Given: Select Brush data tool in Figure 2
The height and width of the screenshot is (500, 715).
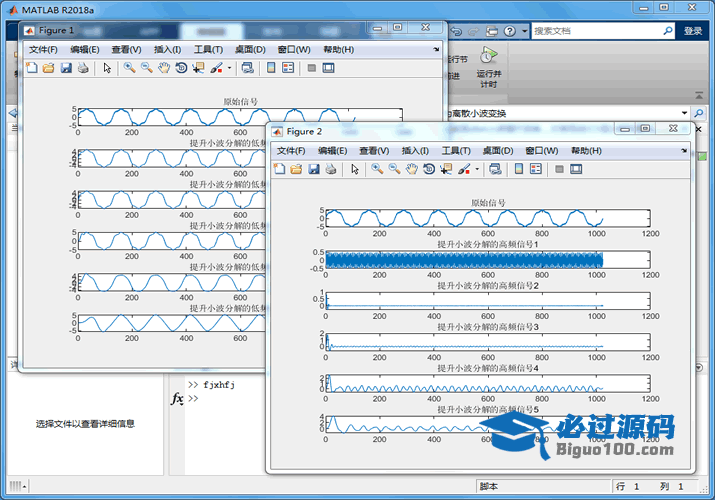Looking at the screenshot, I should (x=464, y=169).
